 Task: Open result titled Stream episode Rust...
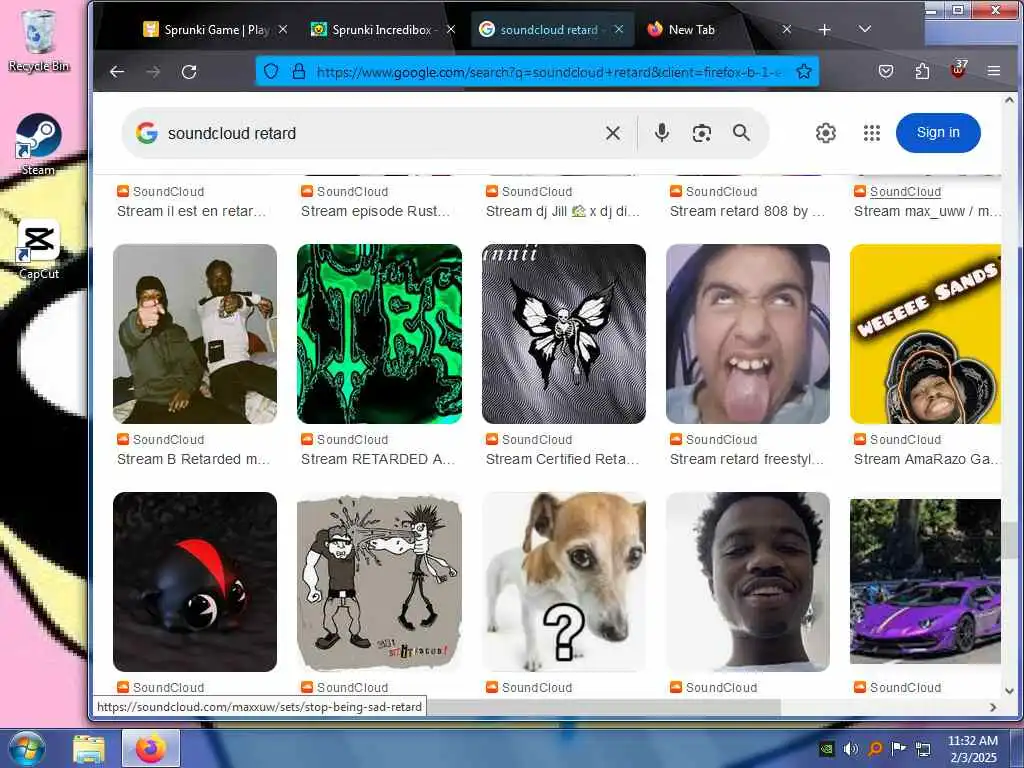[x=376, y=211]
